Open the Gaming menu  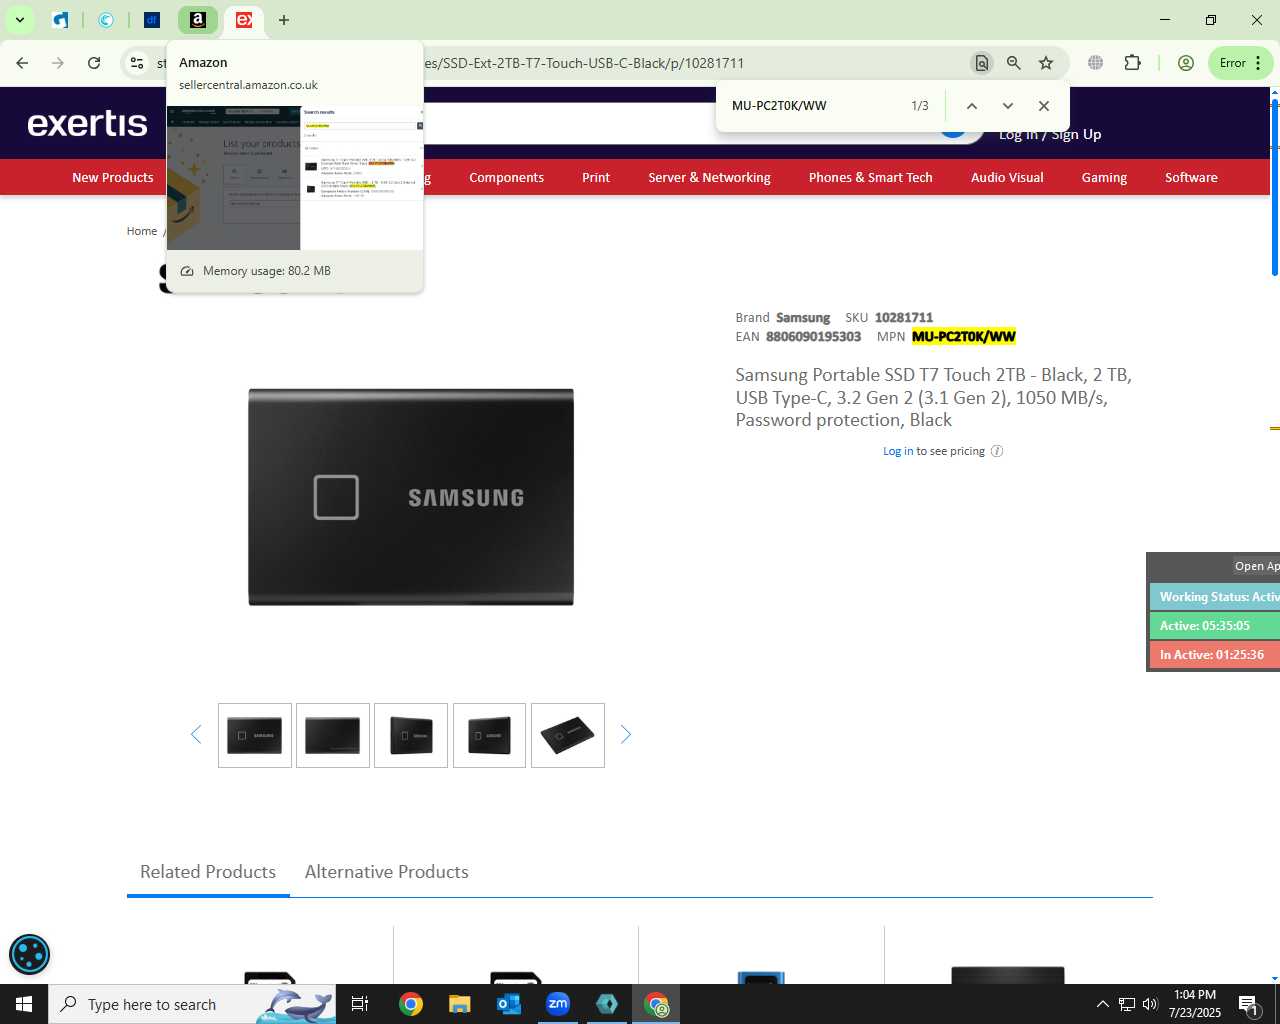(x=1104, y=177)
